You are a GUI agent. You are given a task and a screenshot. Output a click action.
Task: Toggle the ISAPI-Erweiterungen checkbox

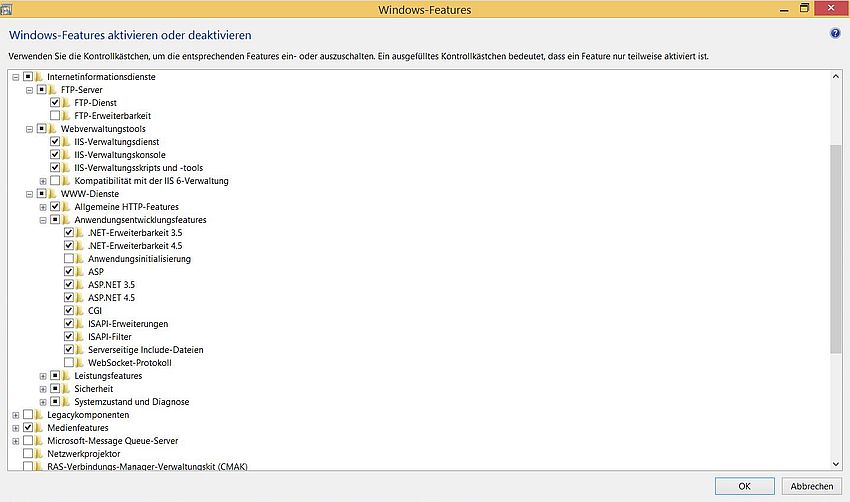click(x=69, y=324)
